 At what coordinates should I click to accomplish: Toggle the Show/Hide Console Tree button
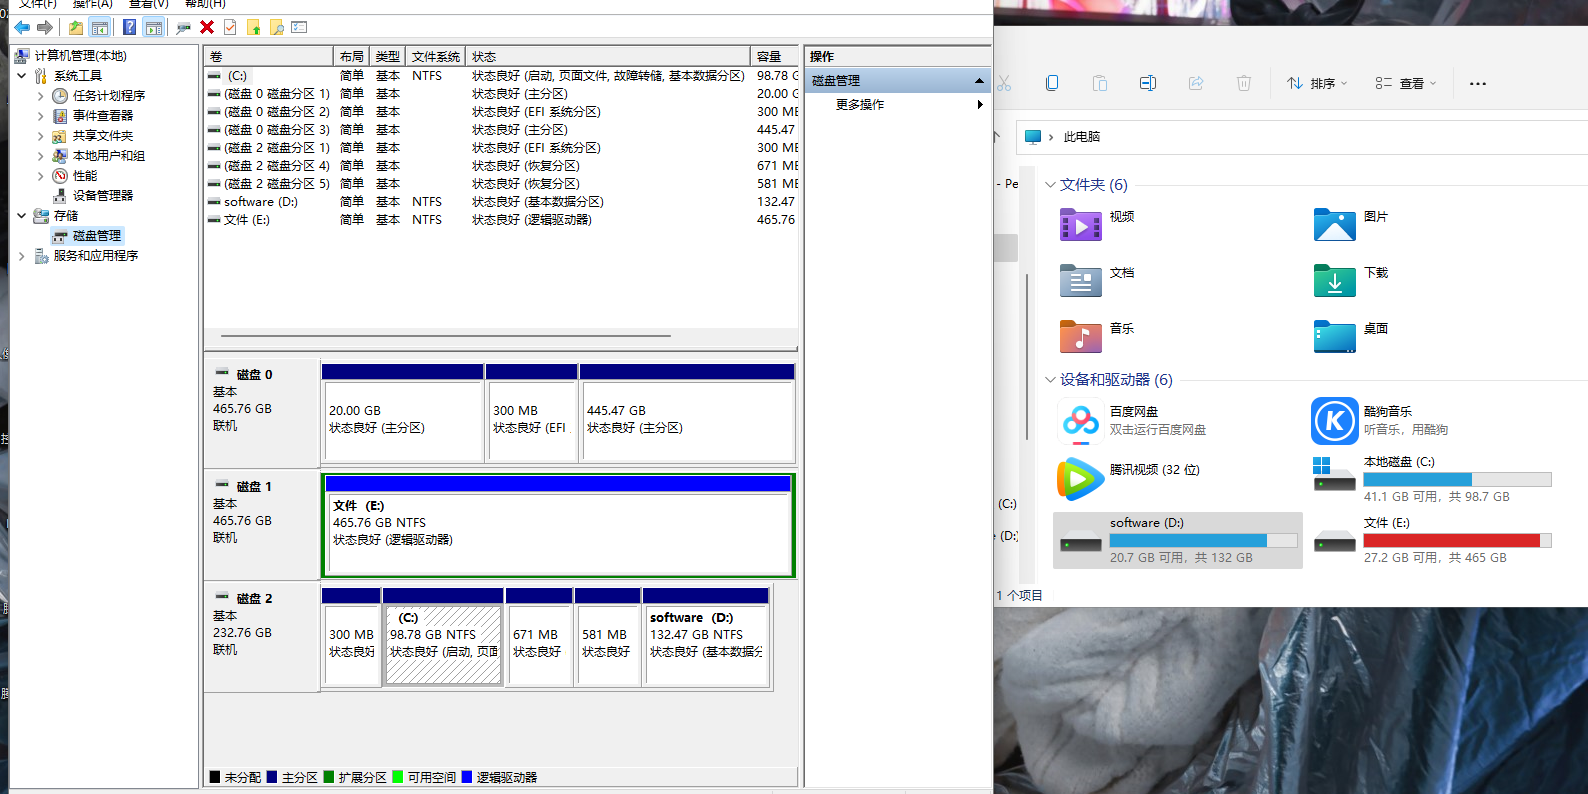tap(100, 27)
